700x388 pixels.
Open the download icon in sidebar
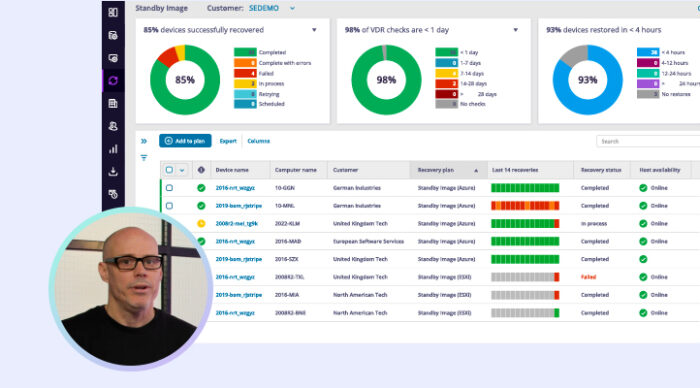[x=113, y=171]
